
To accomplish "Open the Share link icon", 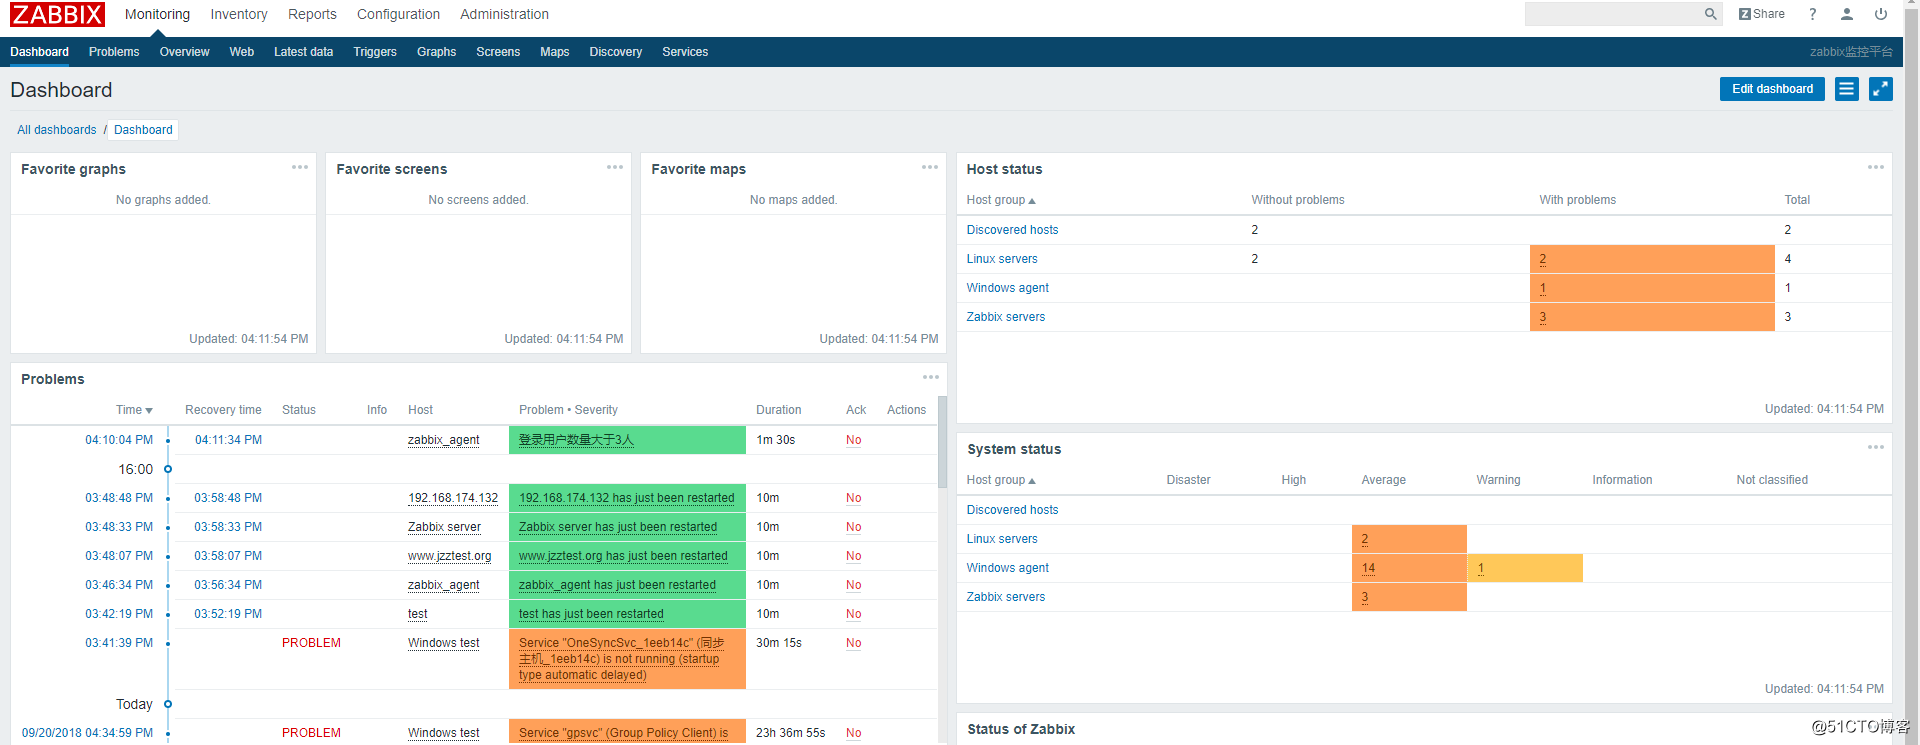I will [x=1762, y=14].
